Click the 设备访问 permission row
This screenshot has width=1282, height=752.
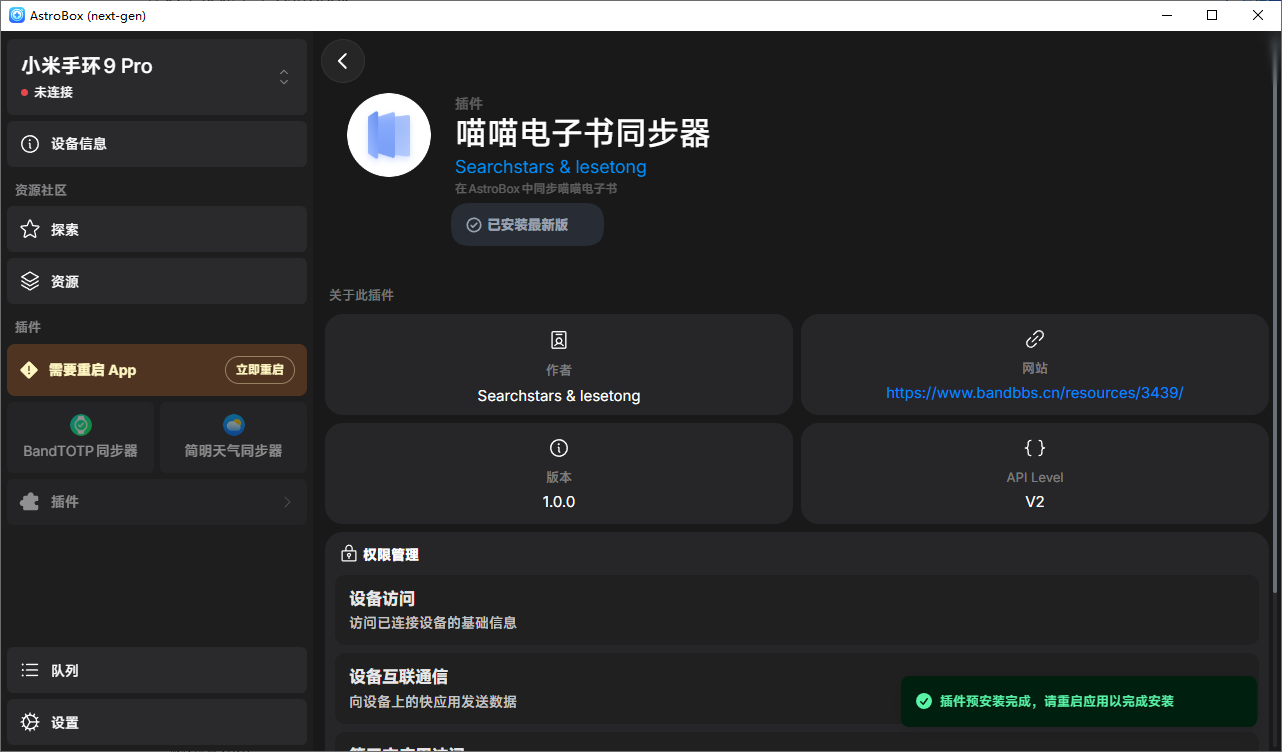pos(797,610)
